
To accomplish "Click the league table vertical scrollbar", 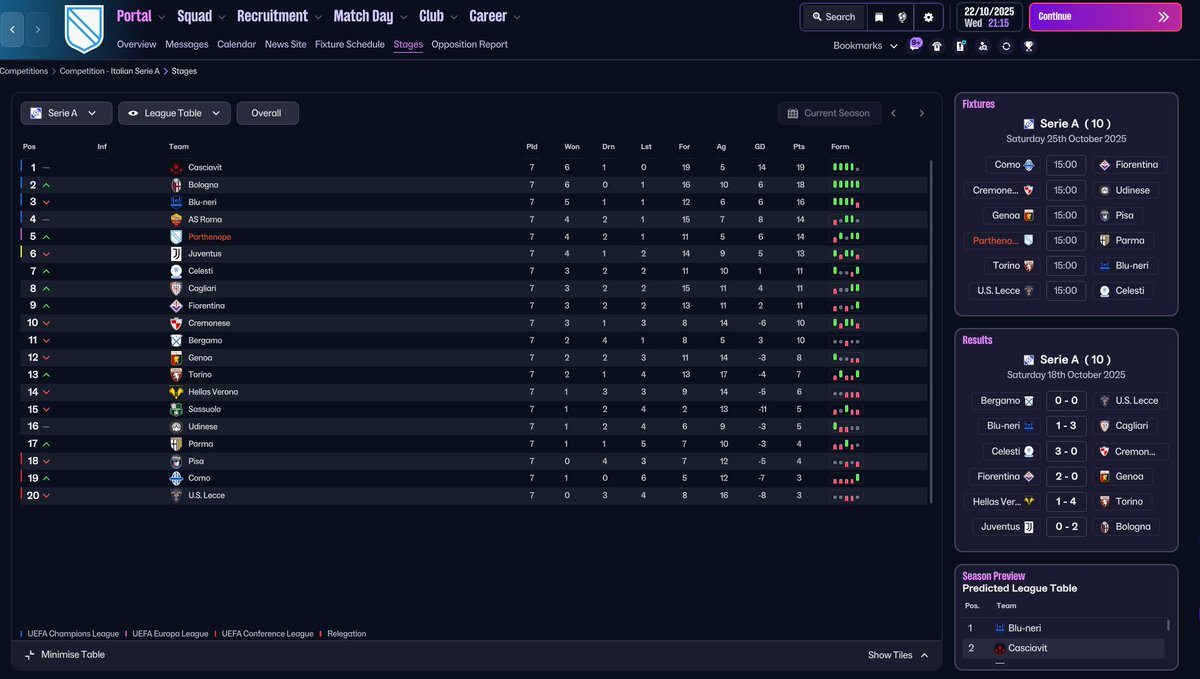I will tap(931, 330).
